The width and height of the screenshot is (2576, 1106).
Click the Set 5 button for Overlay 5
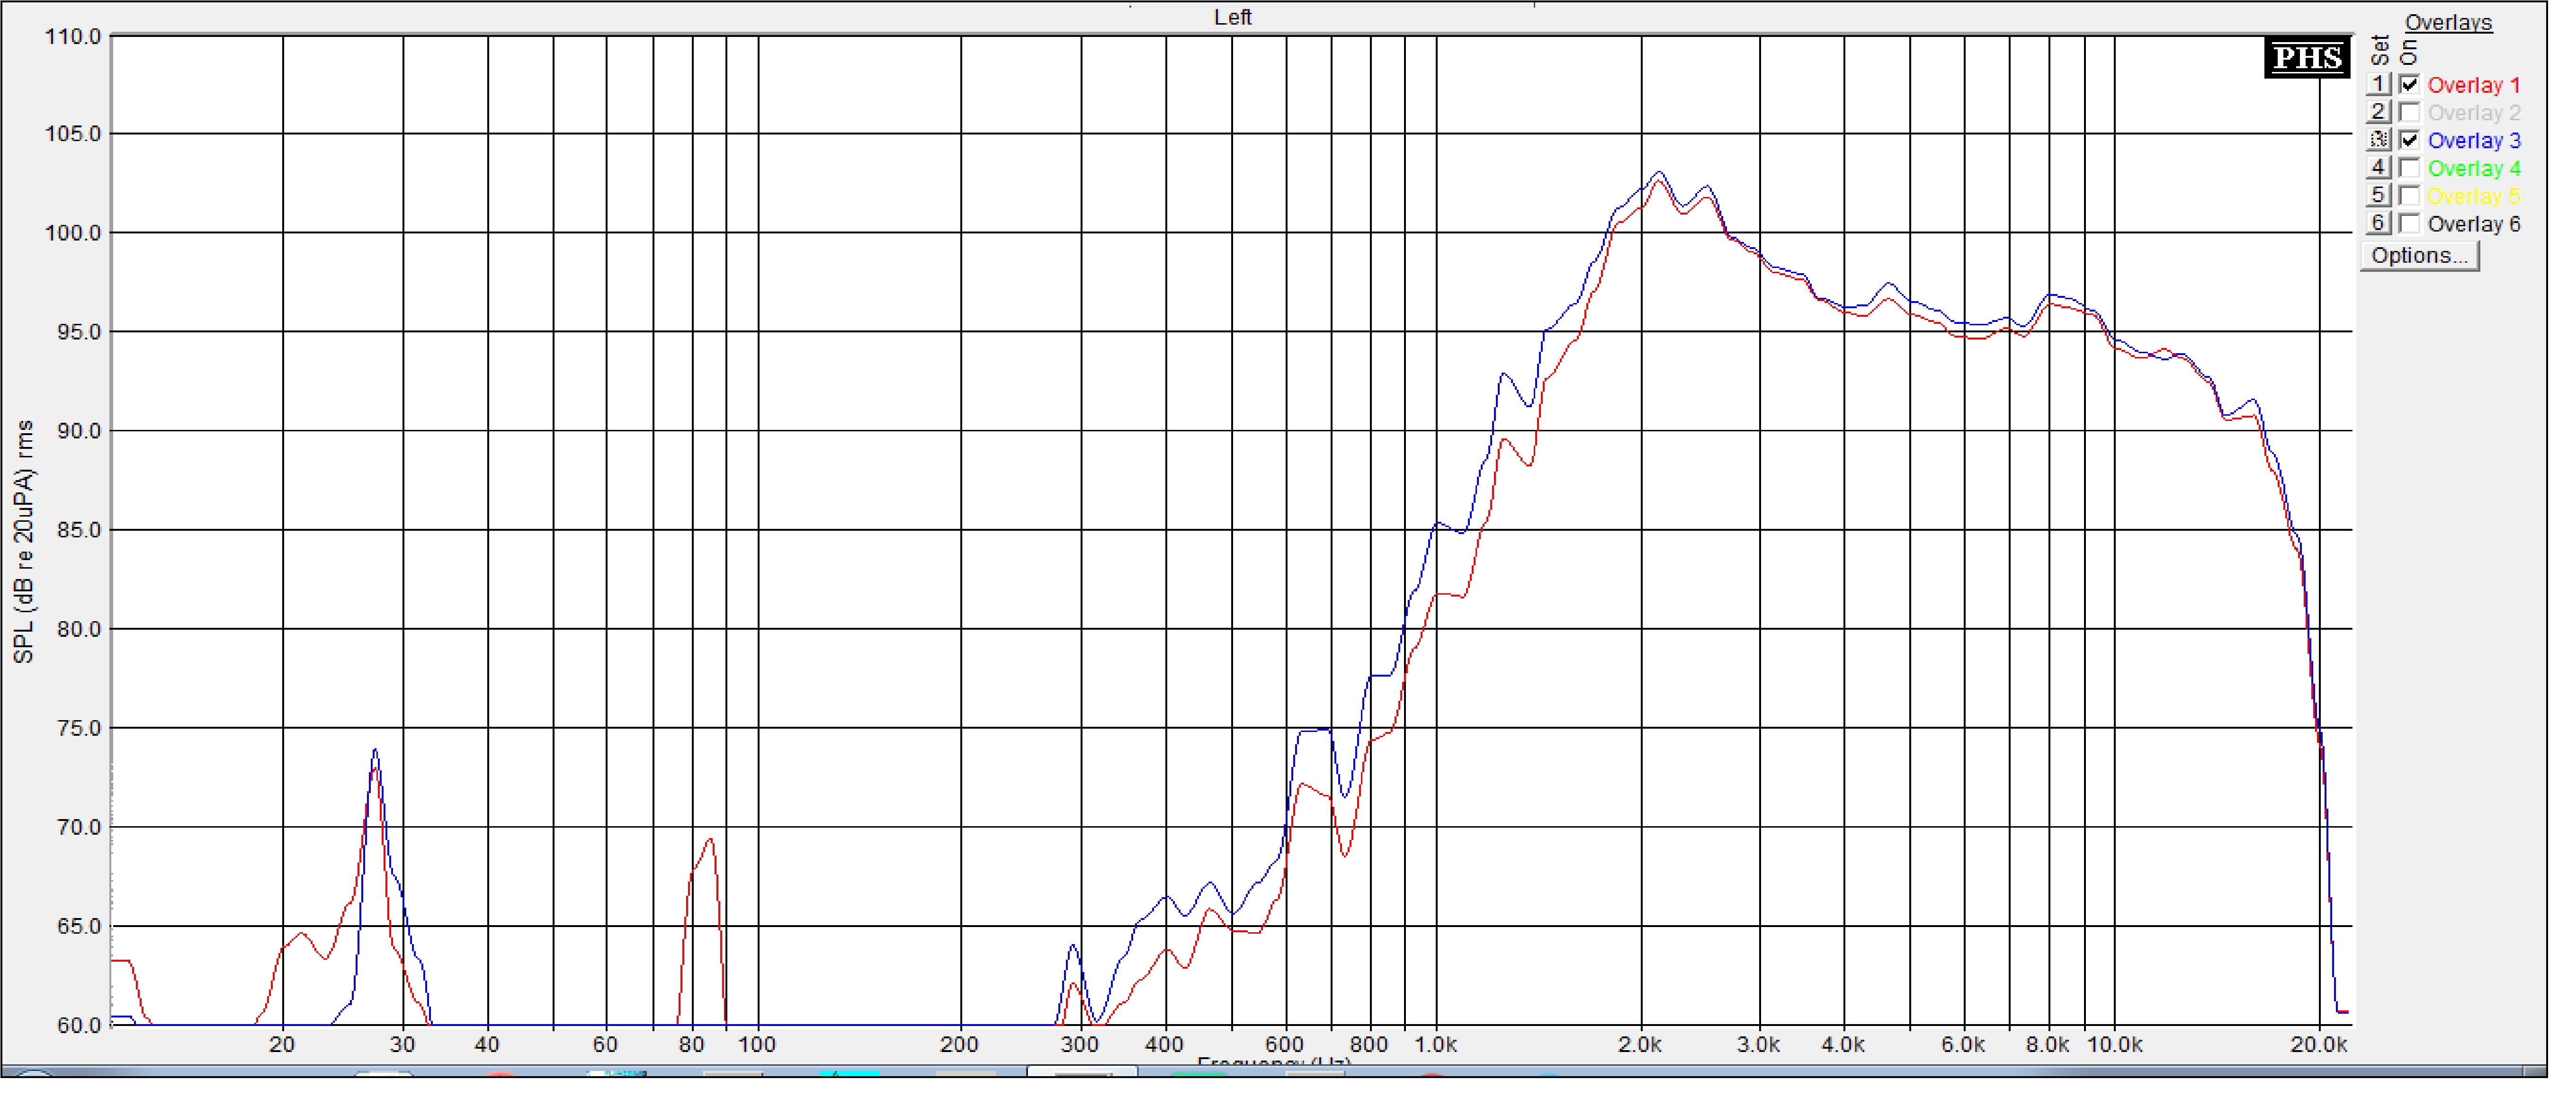[2378, 195]
